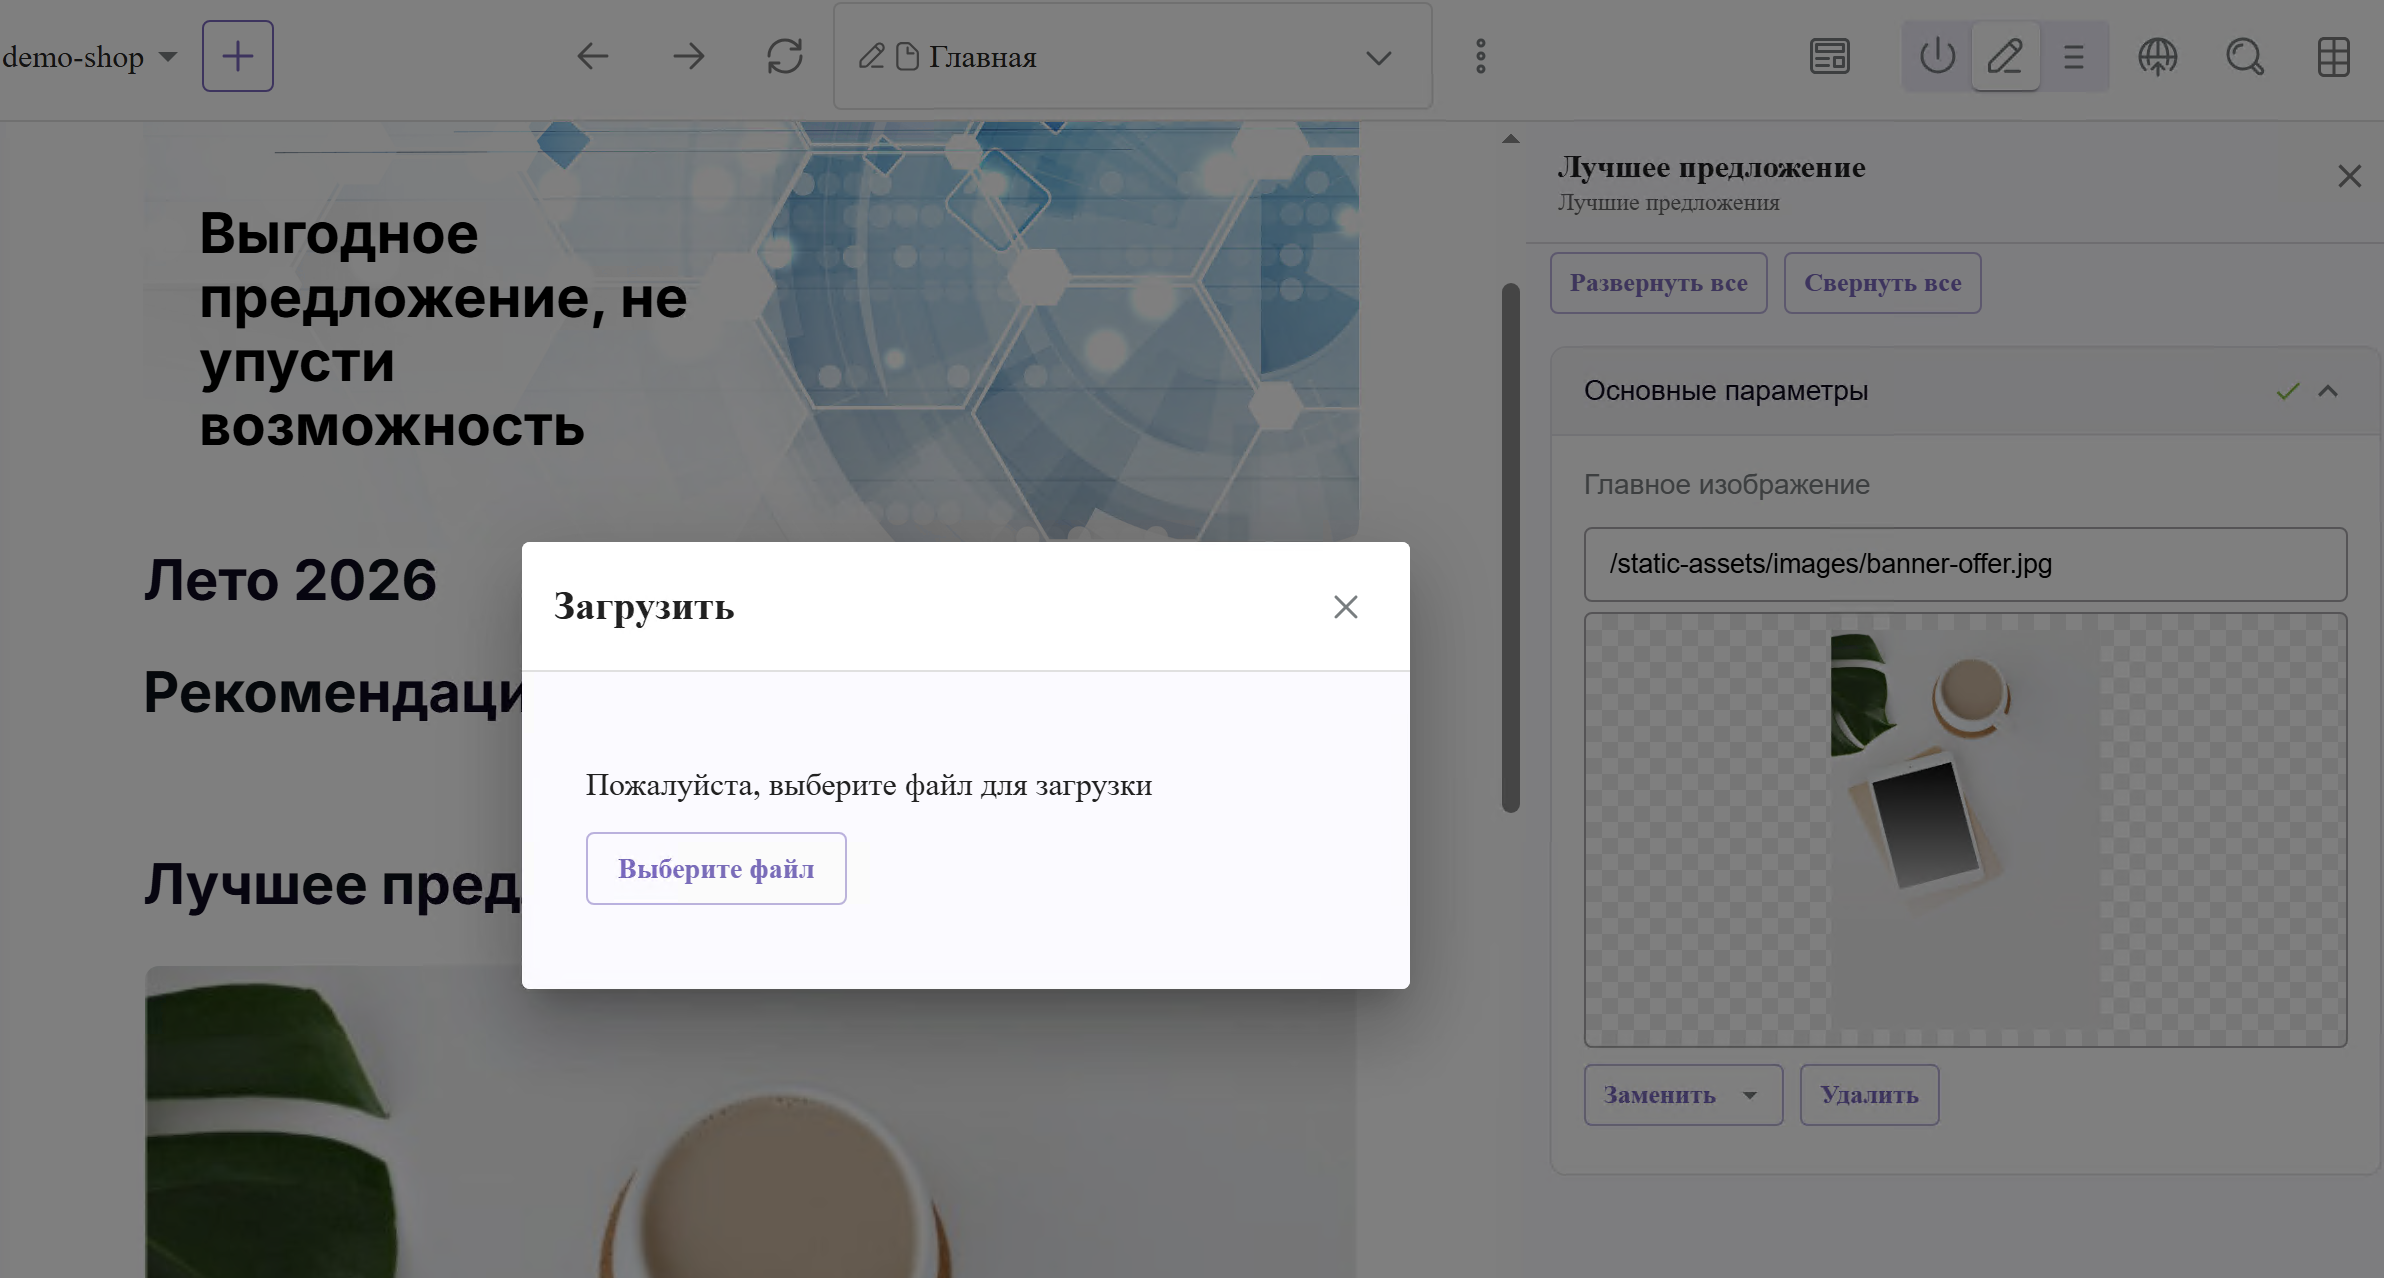Click the Удалить button
This screenshot has height=1278, width=2384.
1869,1095
